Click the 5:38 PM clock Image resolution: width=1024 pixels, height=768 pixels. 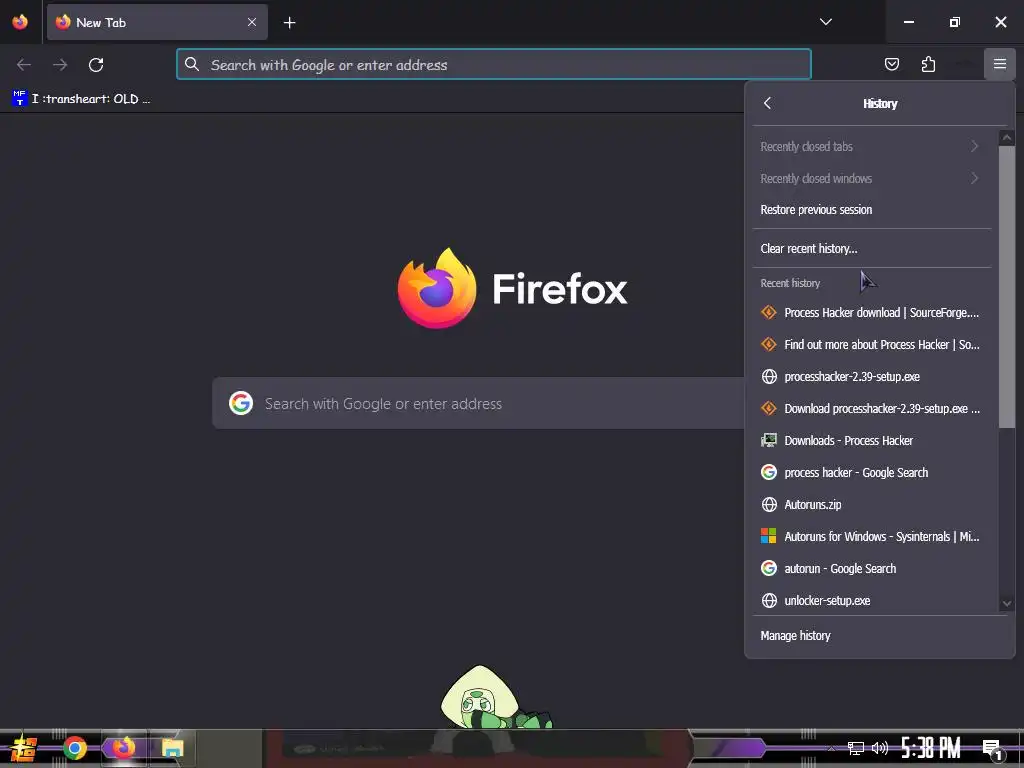tap(931, 748)
